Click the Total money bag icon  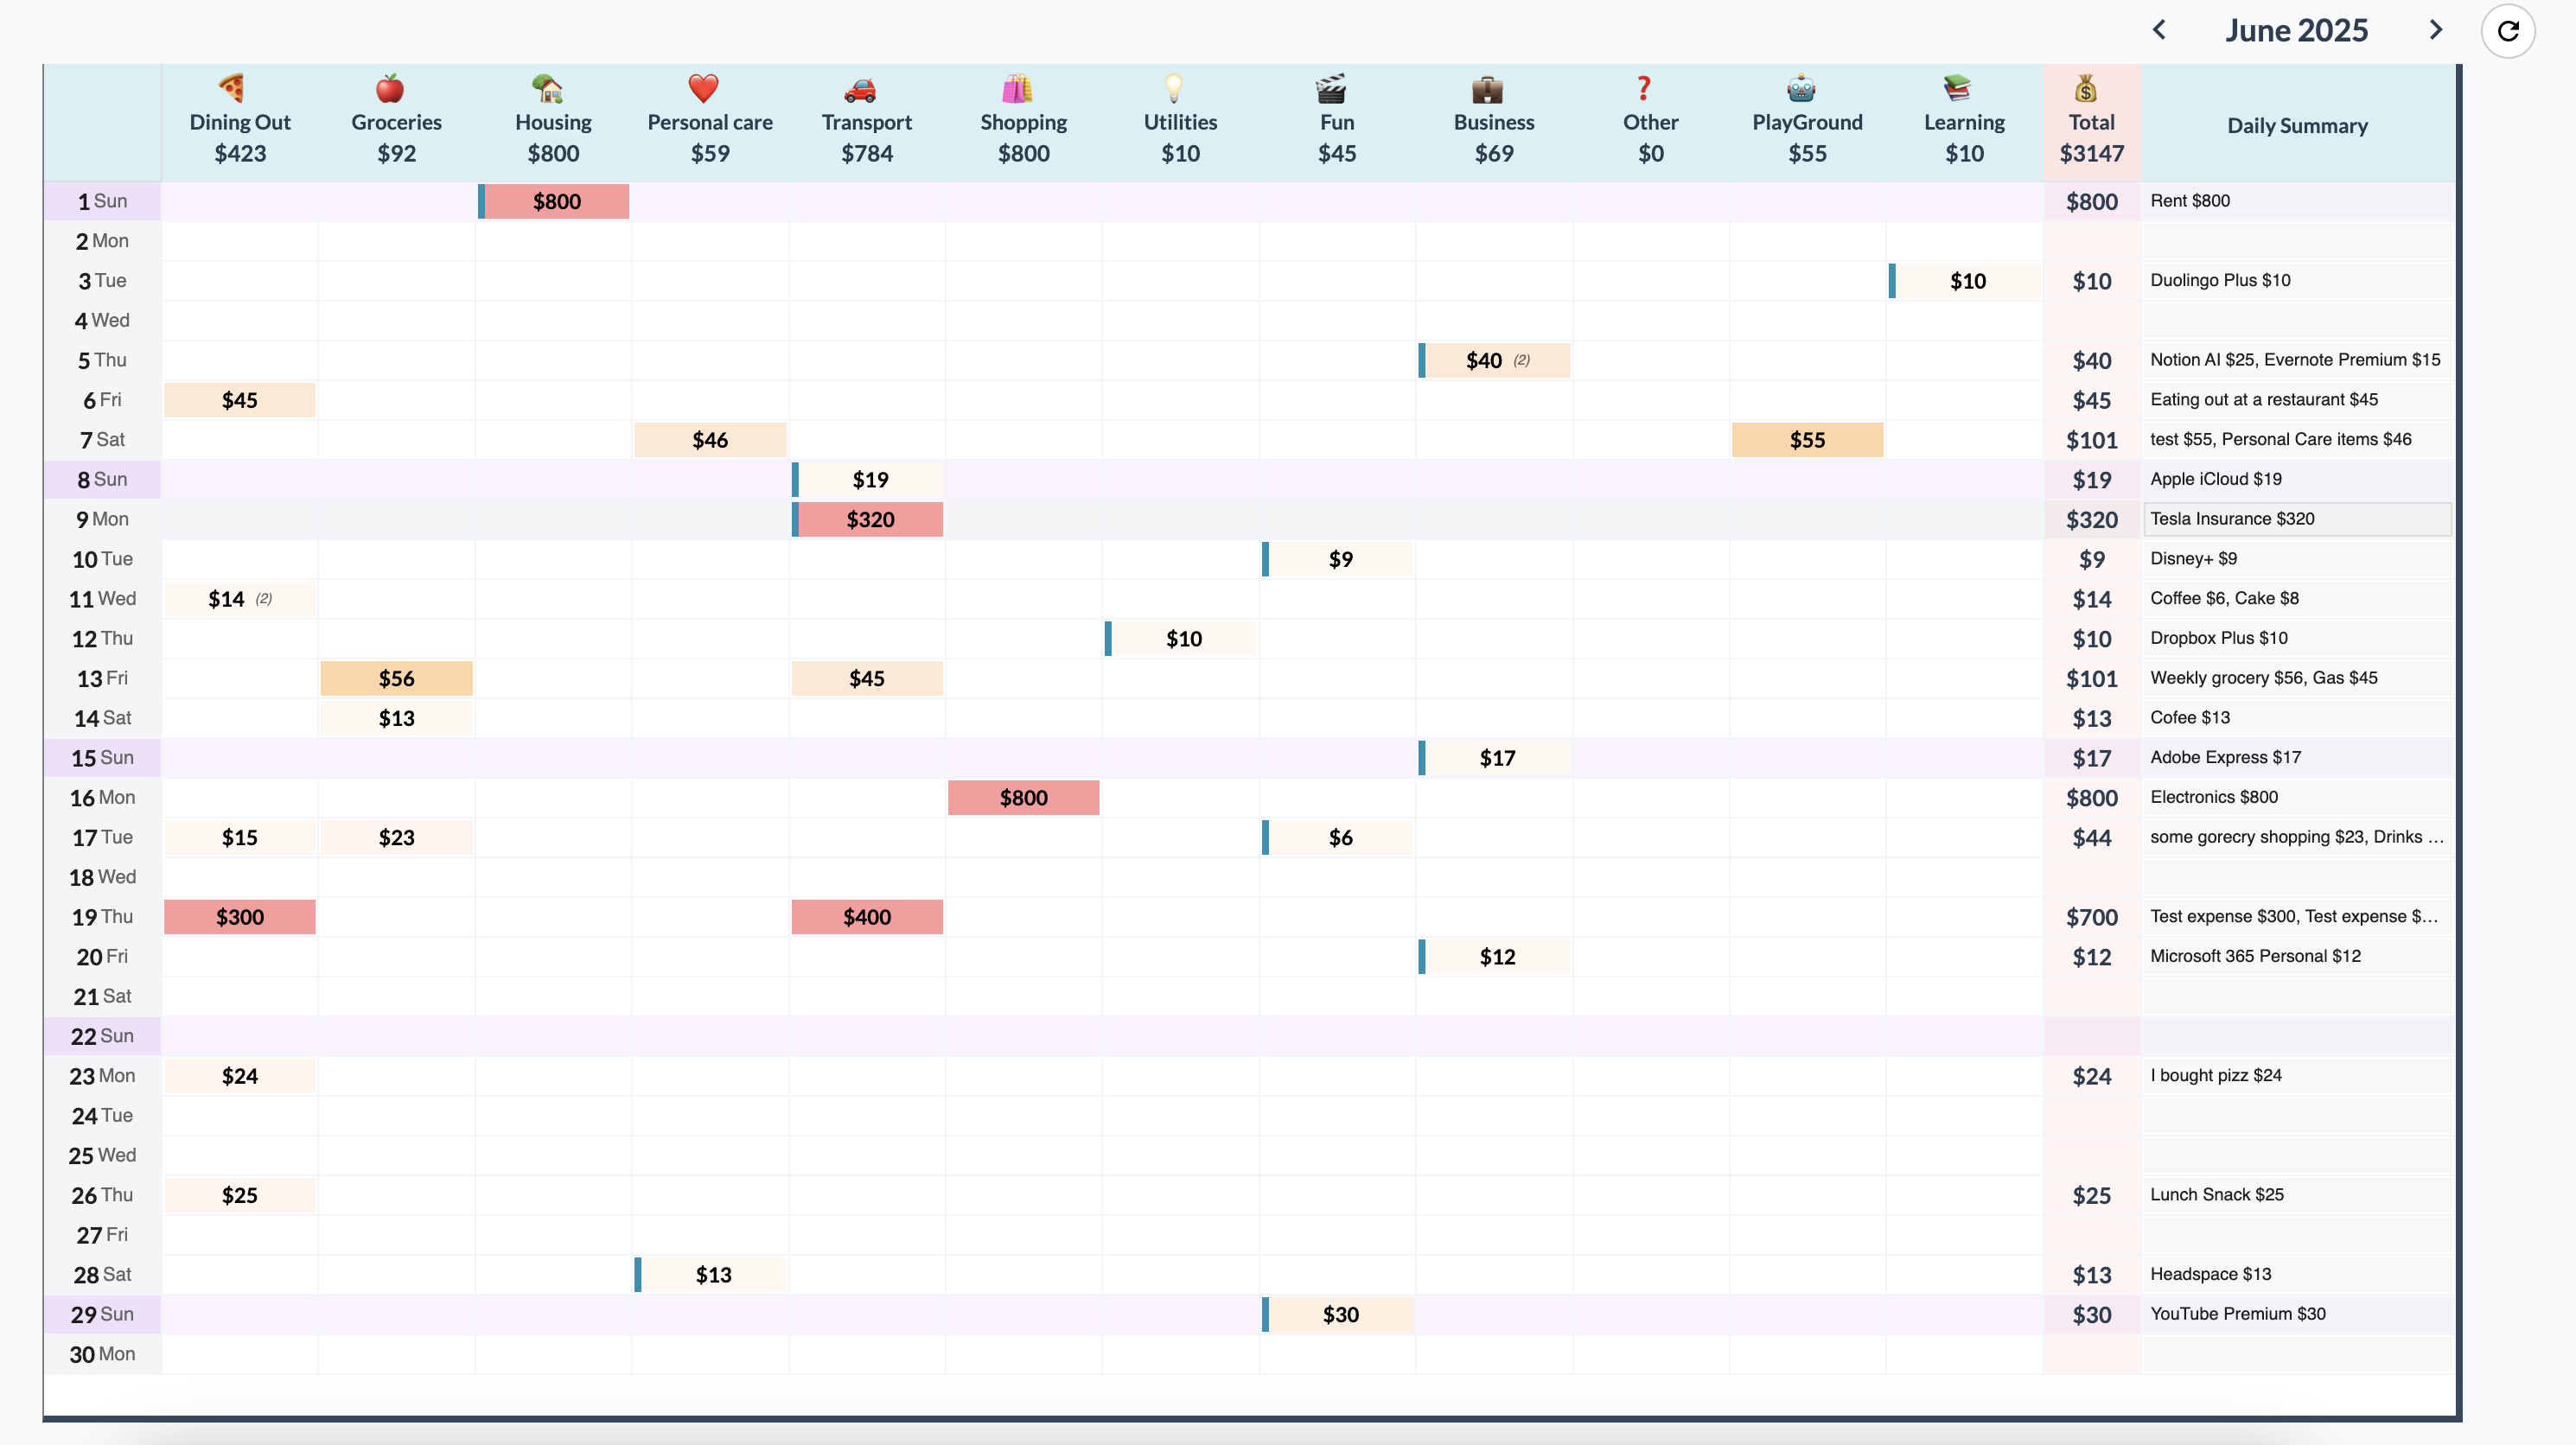tap(2085, 88)
